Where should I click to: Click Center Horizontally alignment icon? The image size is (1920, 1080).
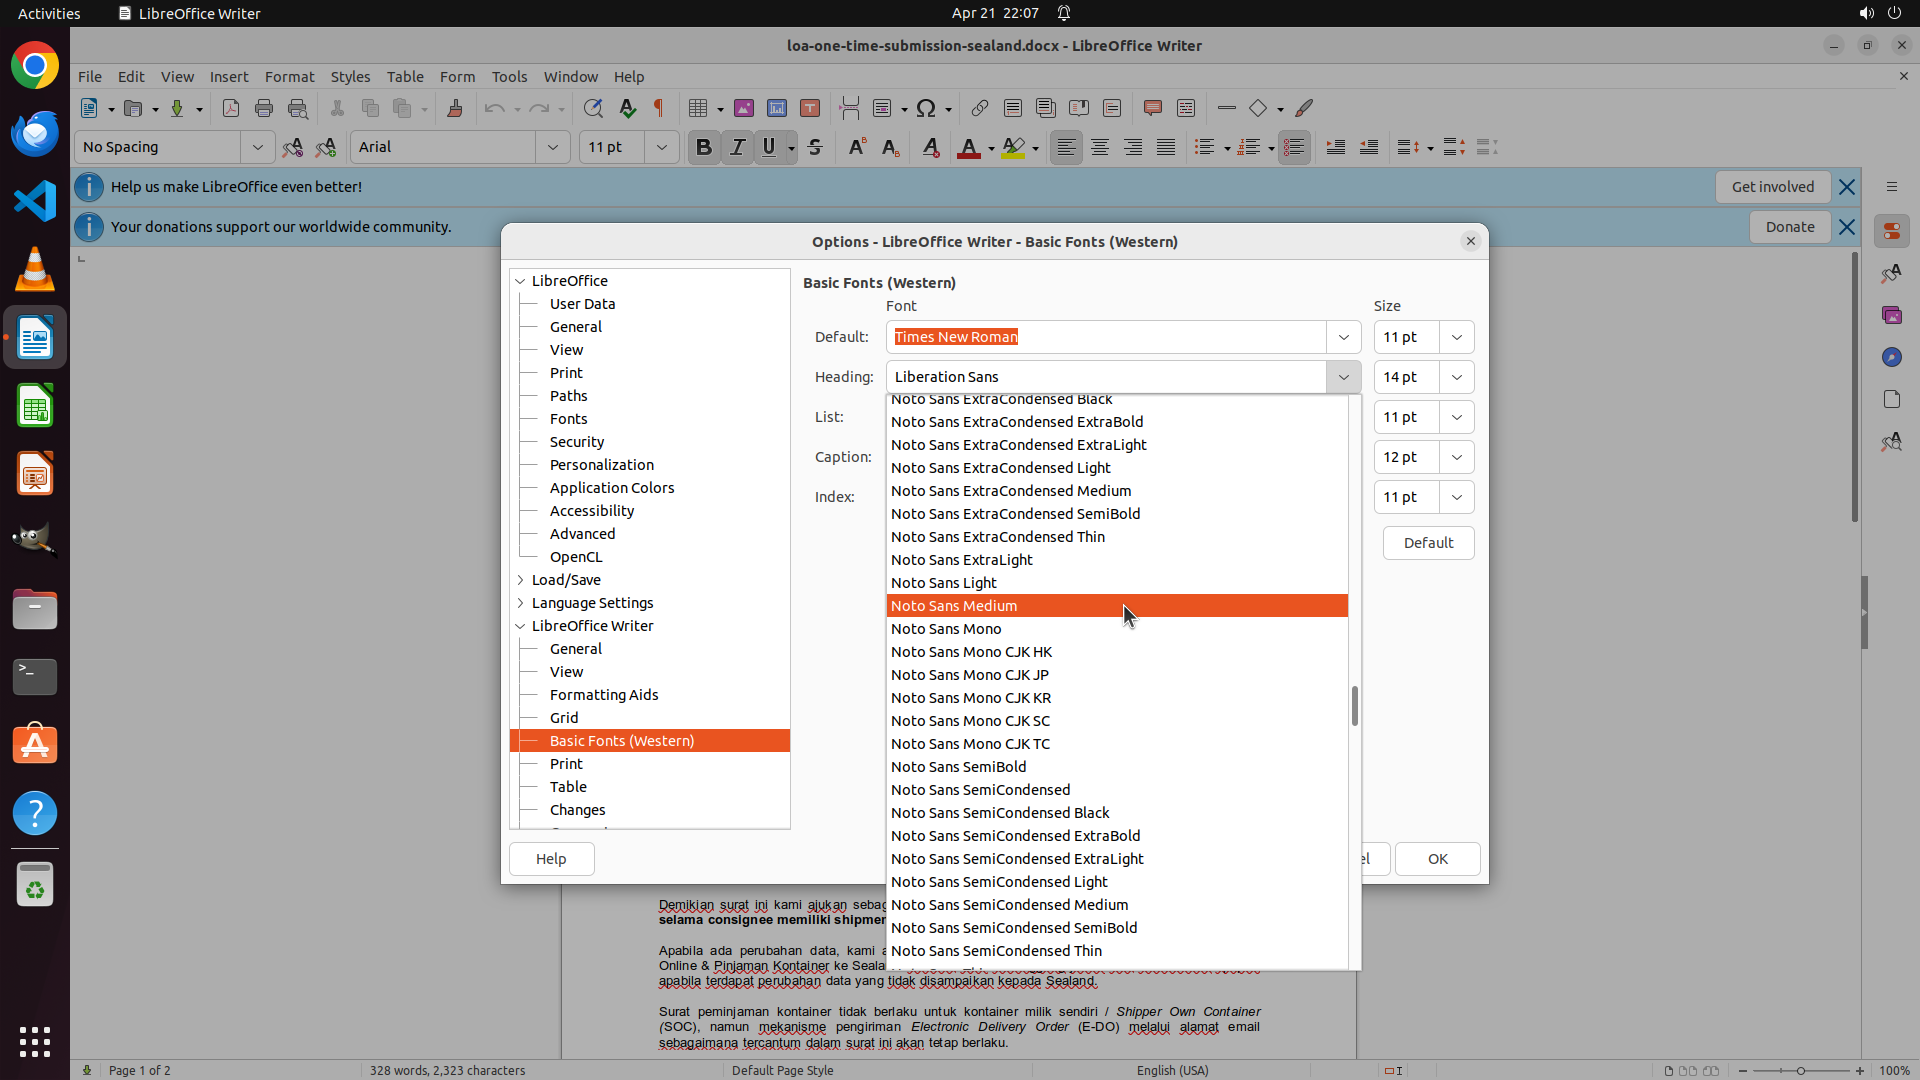click(x=1100, y=147)
